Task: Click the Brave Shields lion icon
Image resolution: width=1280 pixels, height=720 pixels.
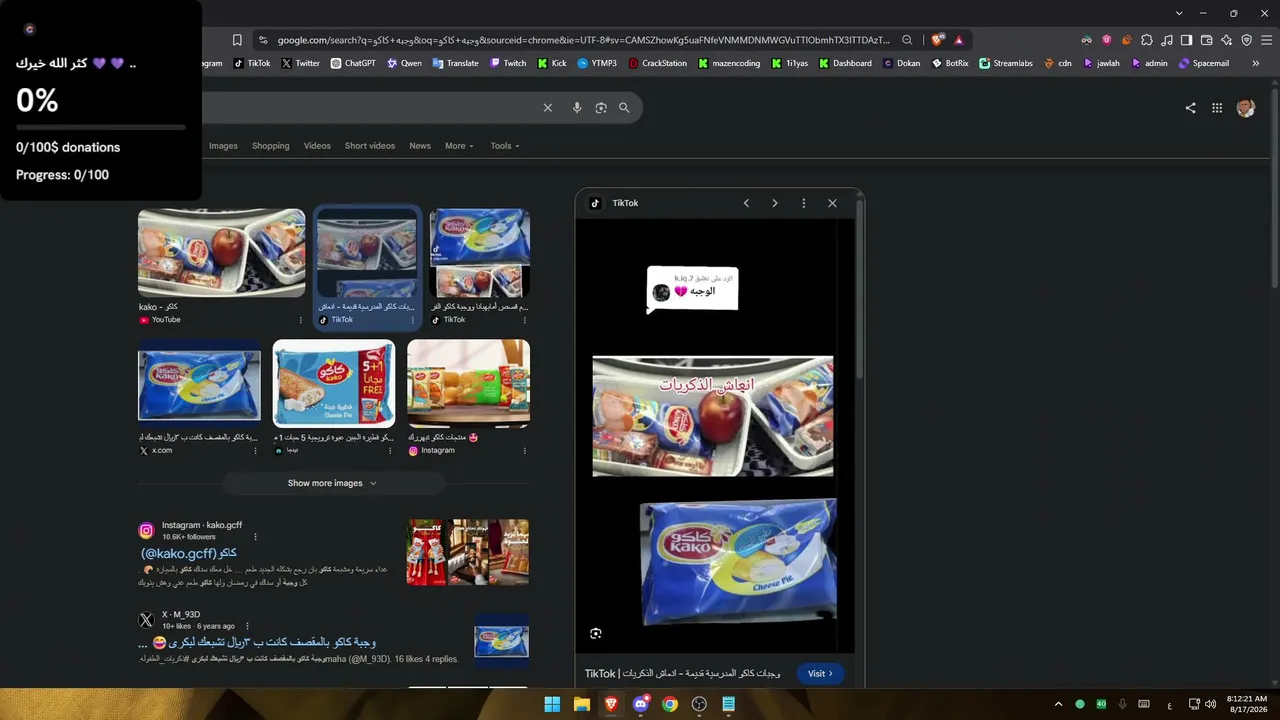Action: coord(937,40)
